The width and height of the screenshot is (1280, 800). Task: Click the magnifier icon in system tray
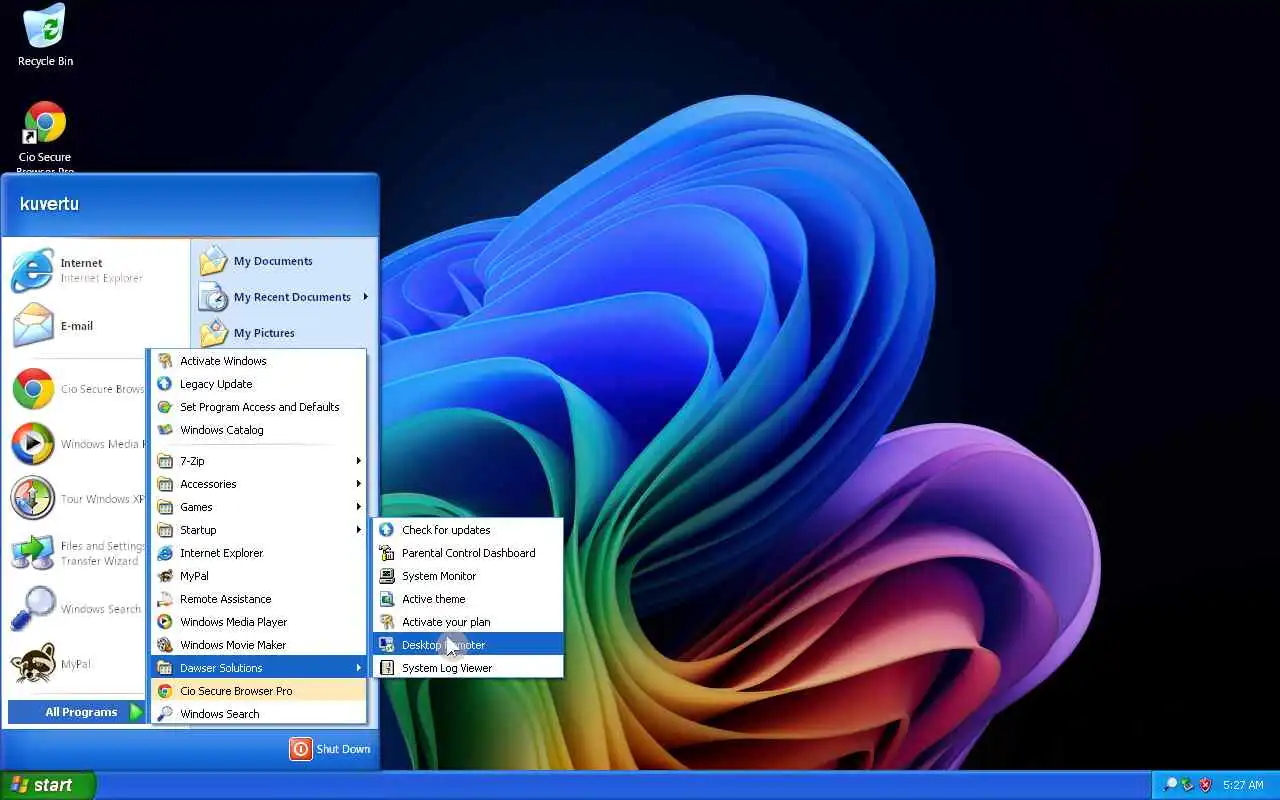tap(1170, 785)
